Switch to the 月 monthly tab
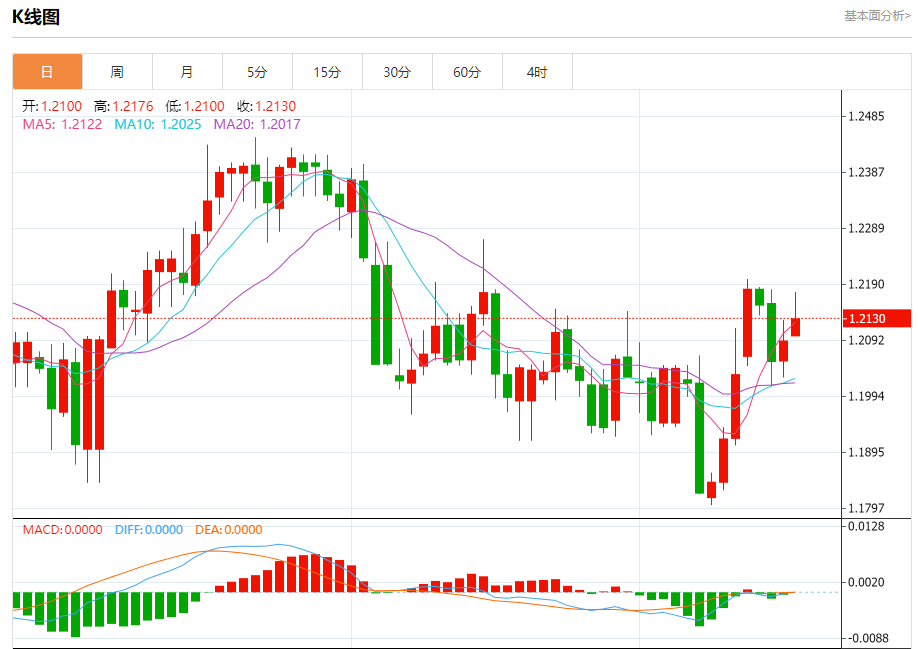918x649 pixels. tap(187, 72)
